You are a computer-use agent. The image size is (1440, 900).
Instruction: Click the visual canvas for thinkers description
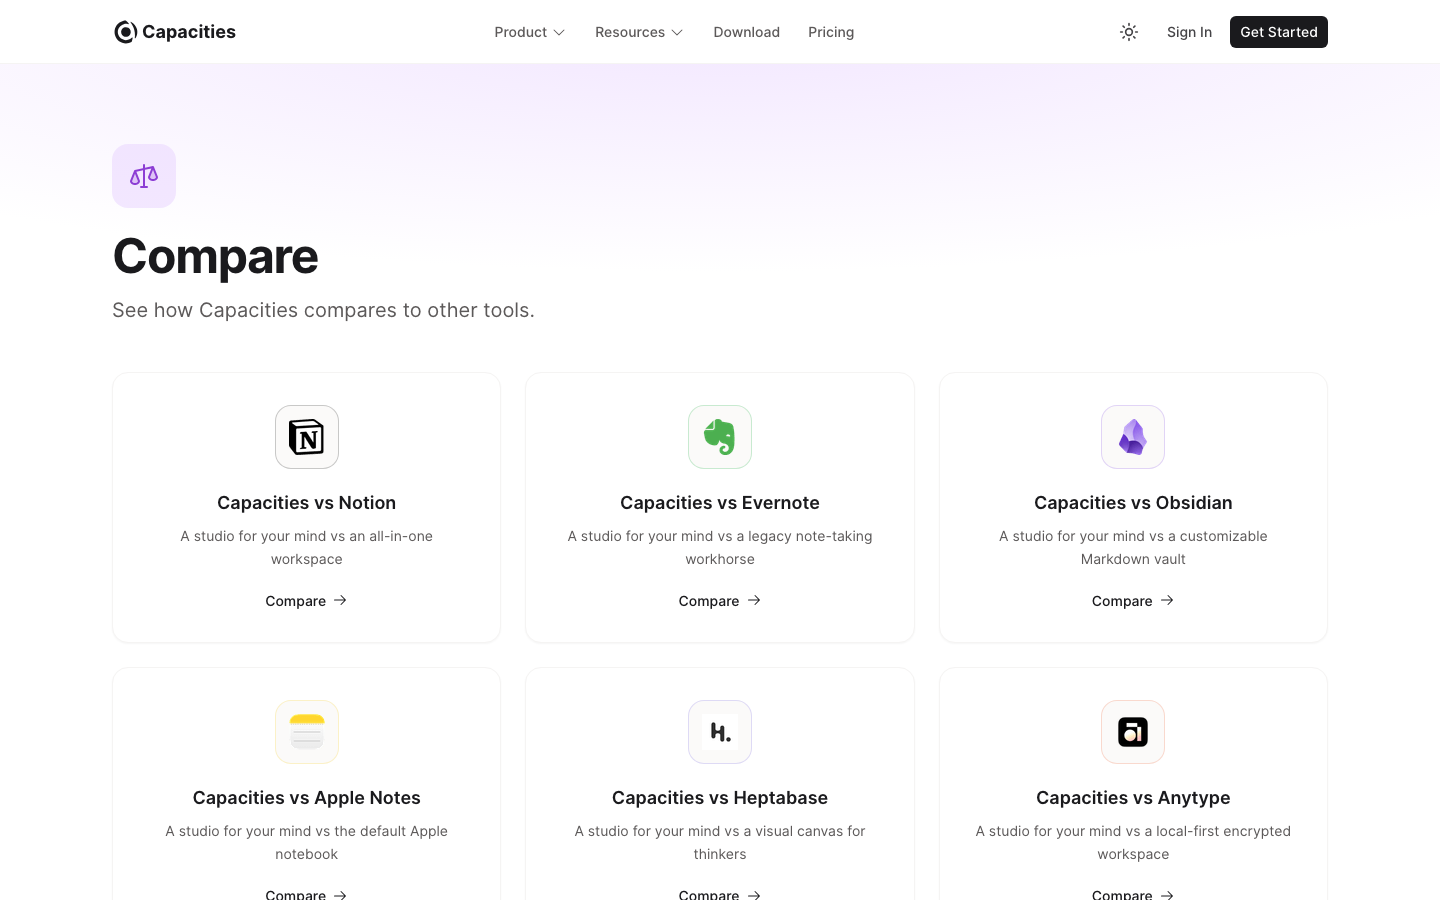[x=720, y=843]
